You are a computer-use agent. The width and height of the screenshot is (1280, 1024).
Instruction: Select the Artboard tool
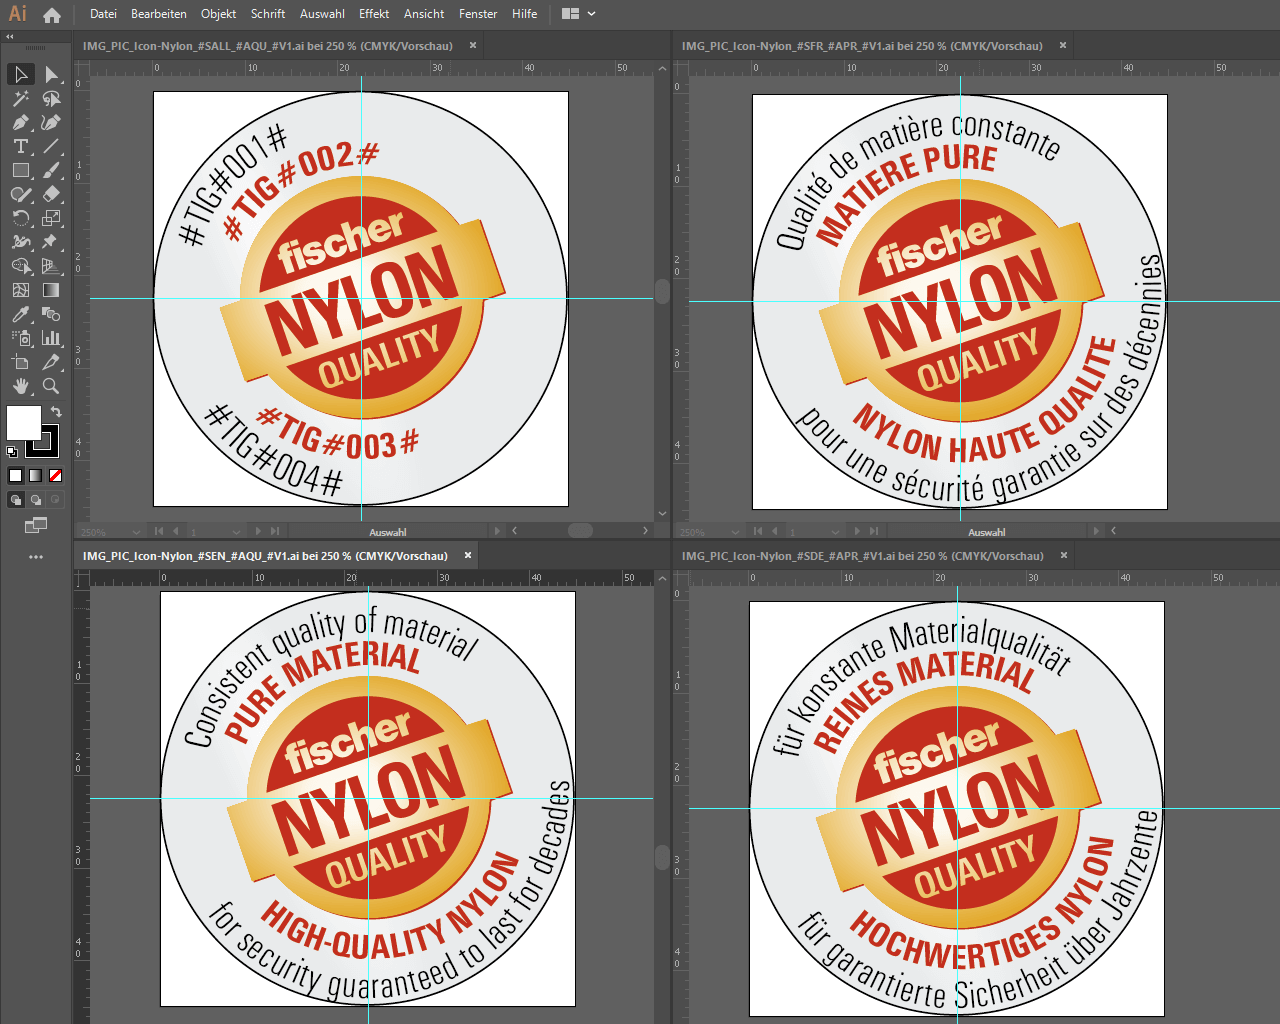[x=20, y=362]
